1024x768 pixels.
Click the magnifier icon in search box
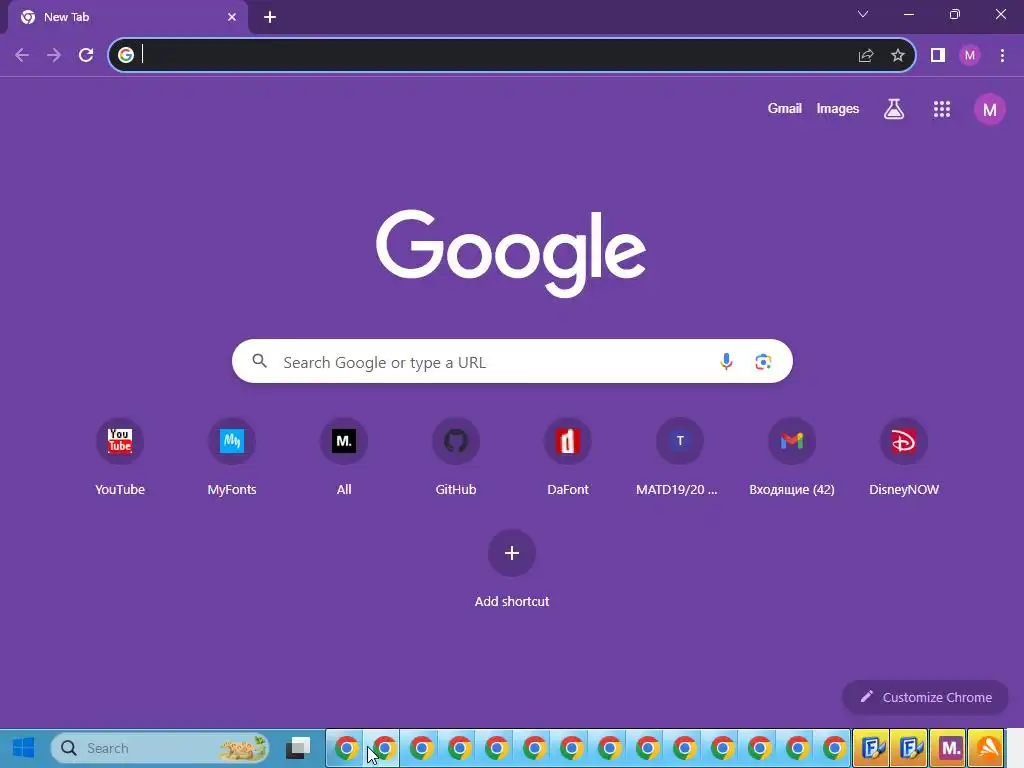point(259,360)
